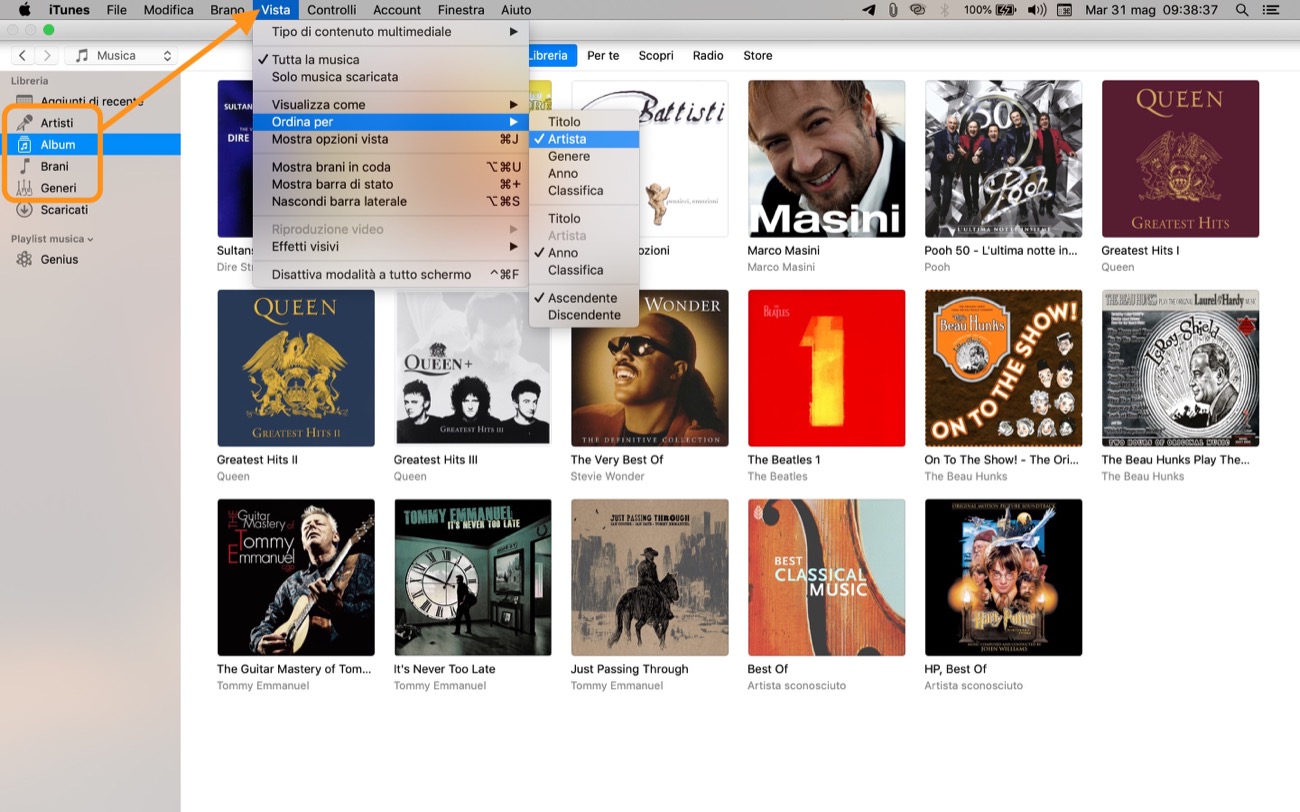Open the Account menu
This screenshot has height=812, width=1300.
click(x=397, y=10)
